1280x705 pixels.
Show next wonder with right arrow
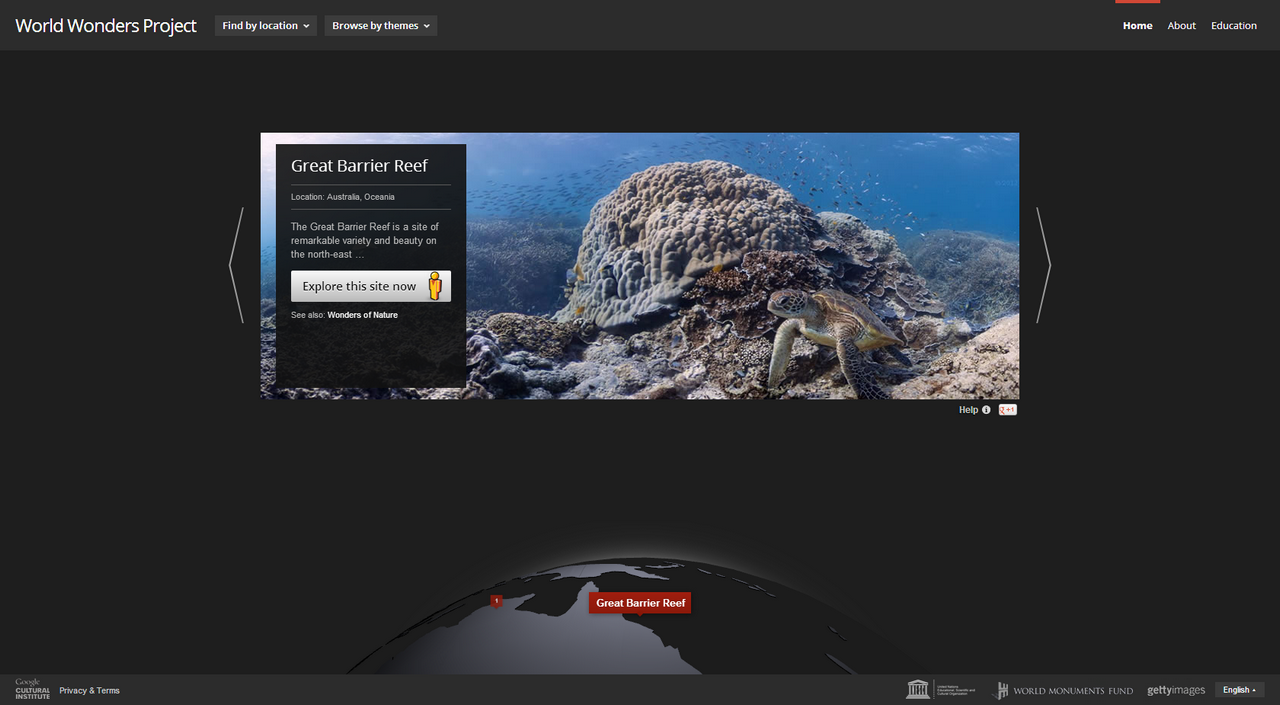pos(1043,265)
